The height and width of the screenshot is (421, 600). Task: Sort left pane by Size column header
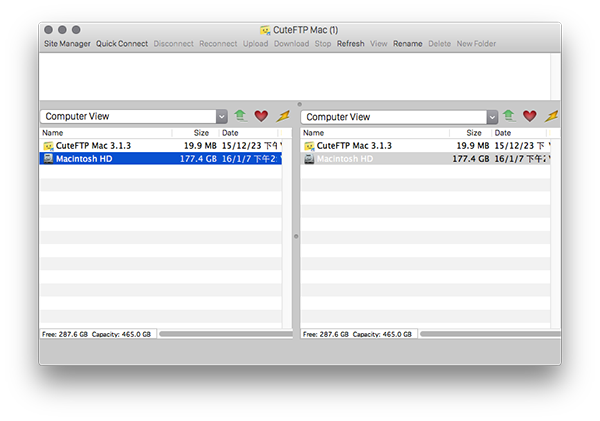point(196,133)
